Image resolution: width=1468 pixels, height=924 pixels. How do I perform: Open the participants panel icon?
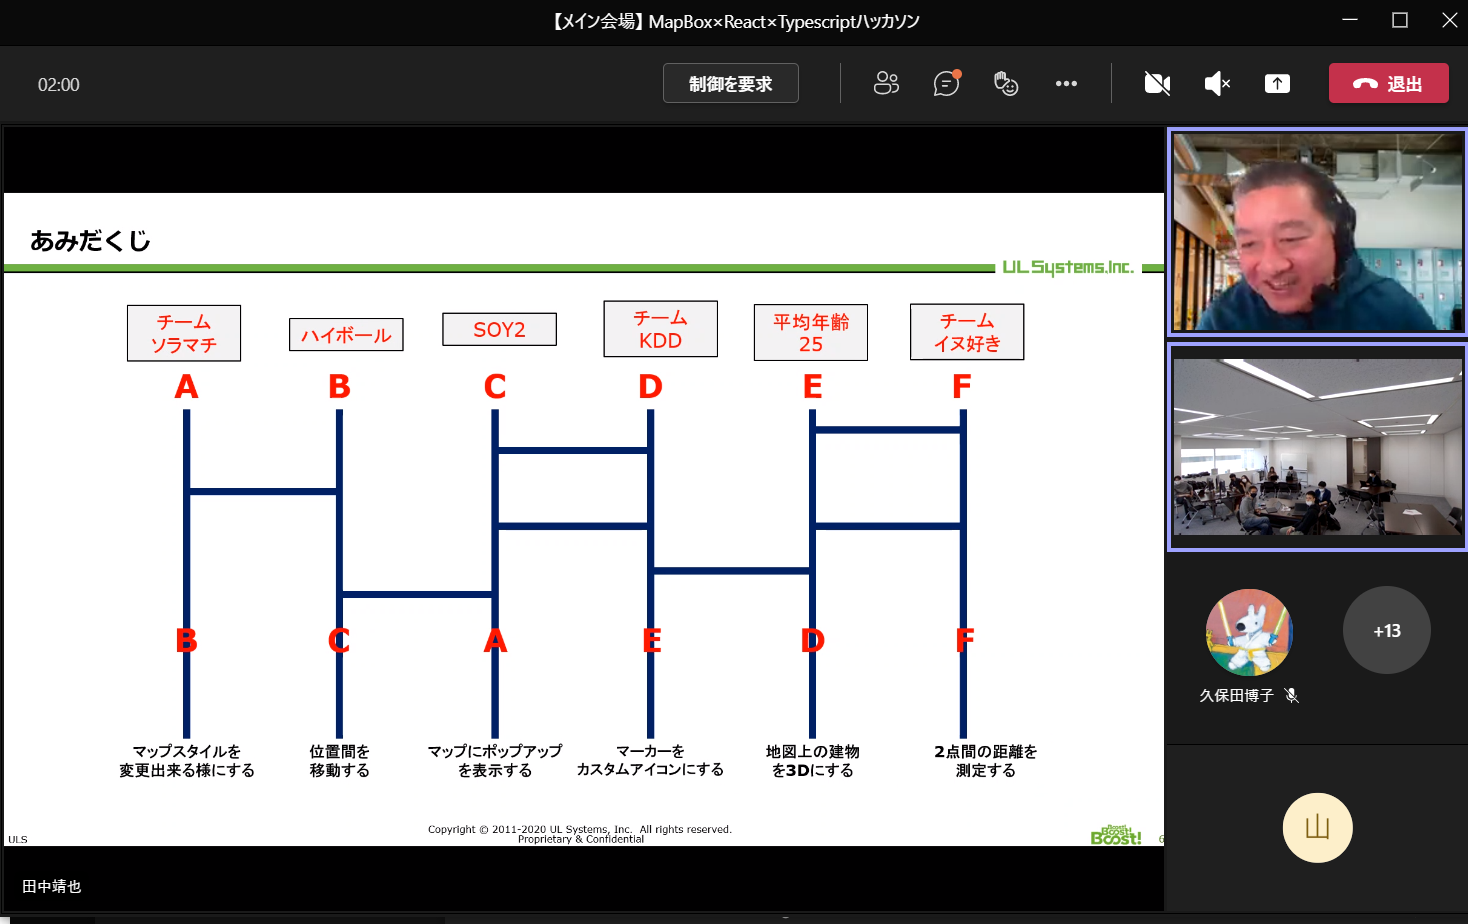(x=886, y=83)
